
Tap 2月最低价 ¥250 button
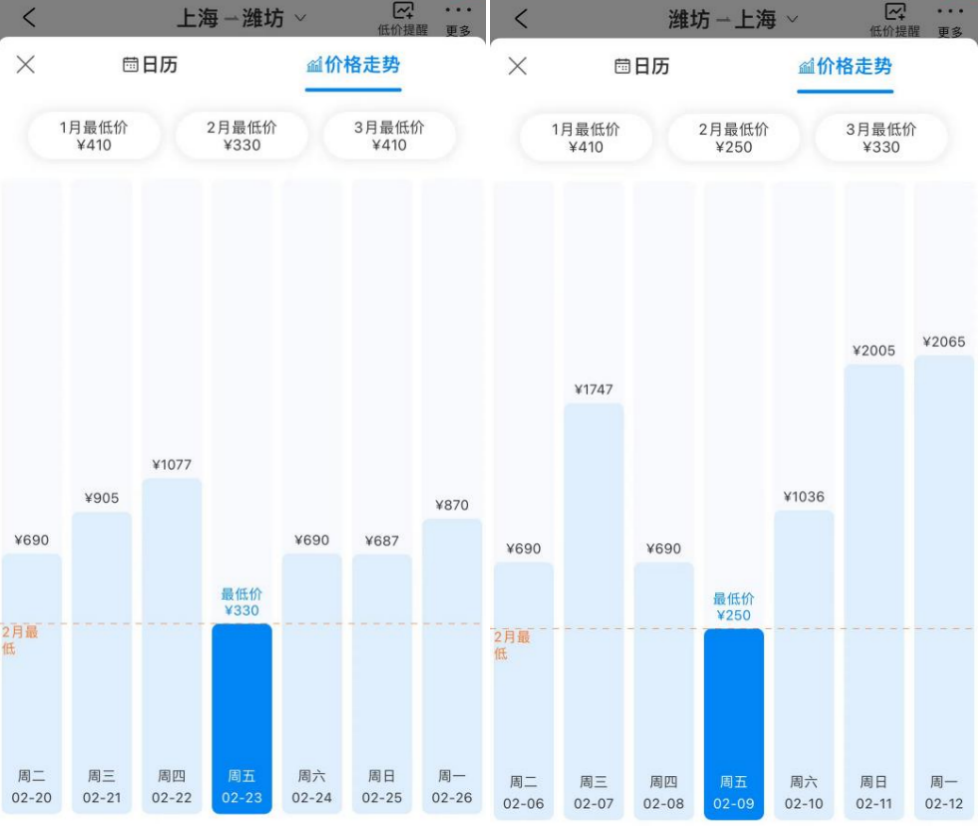[x=733, y=138]
